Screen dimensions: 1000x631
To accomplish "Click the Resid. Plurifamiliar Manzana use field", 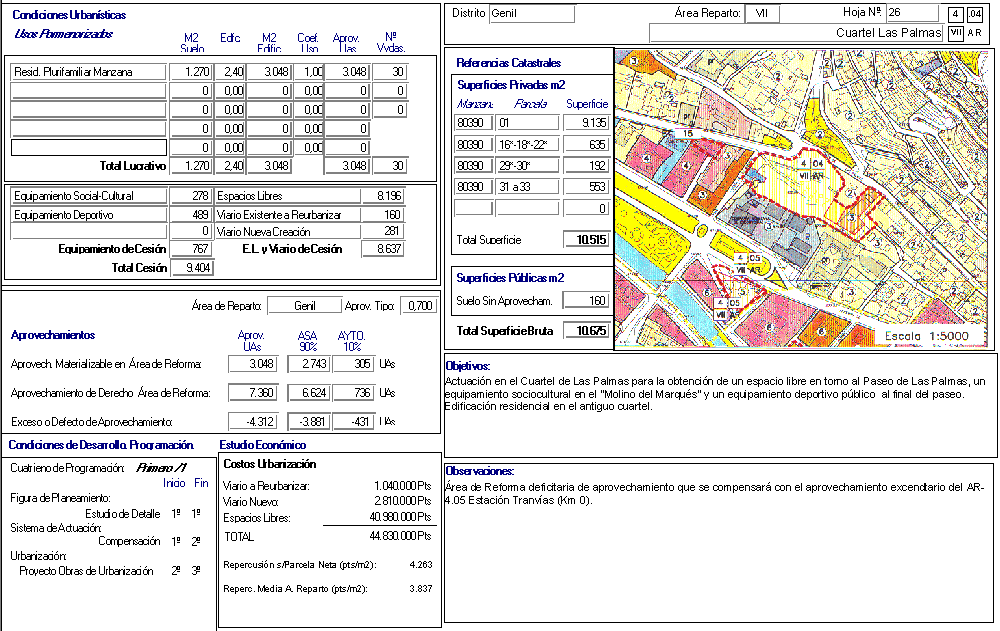I will (x=88, y=72).
